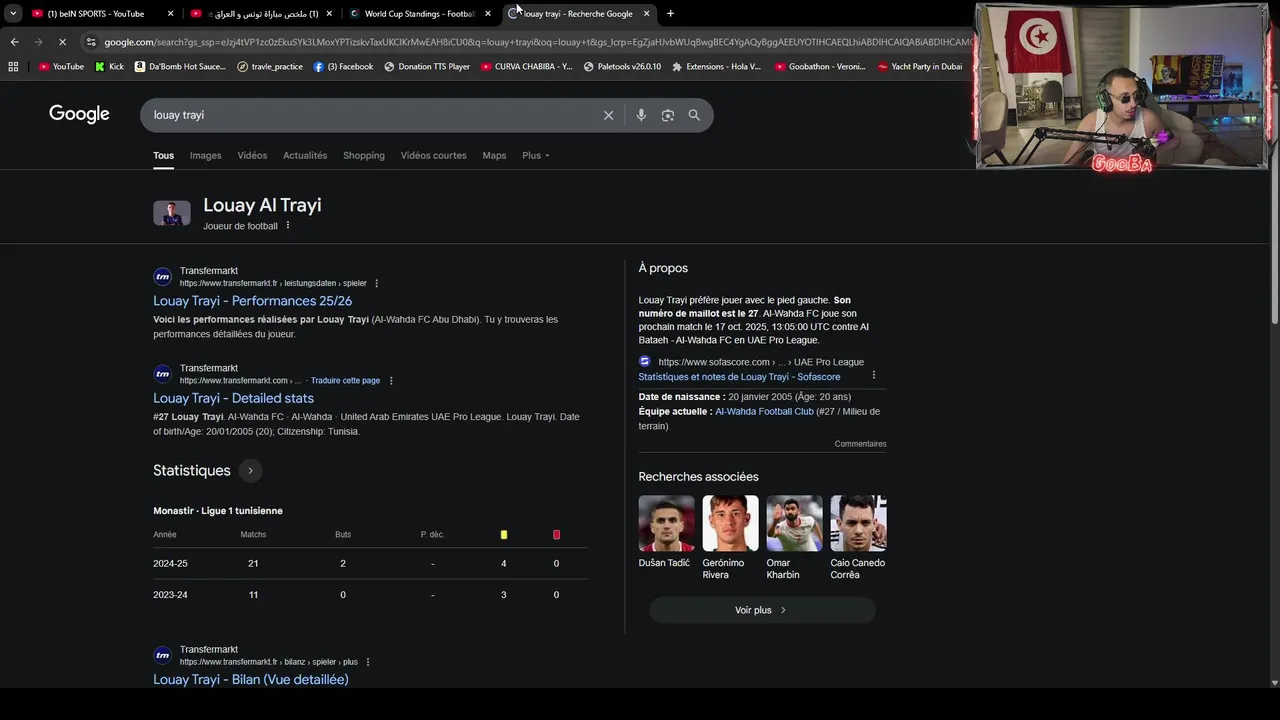
Task: Switch to Maps results tab
Action: click(x=494, y=155)
